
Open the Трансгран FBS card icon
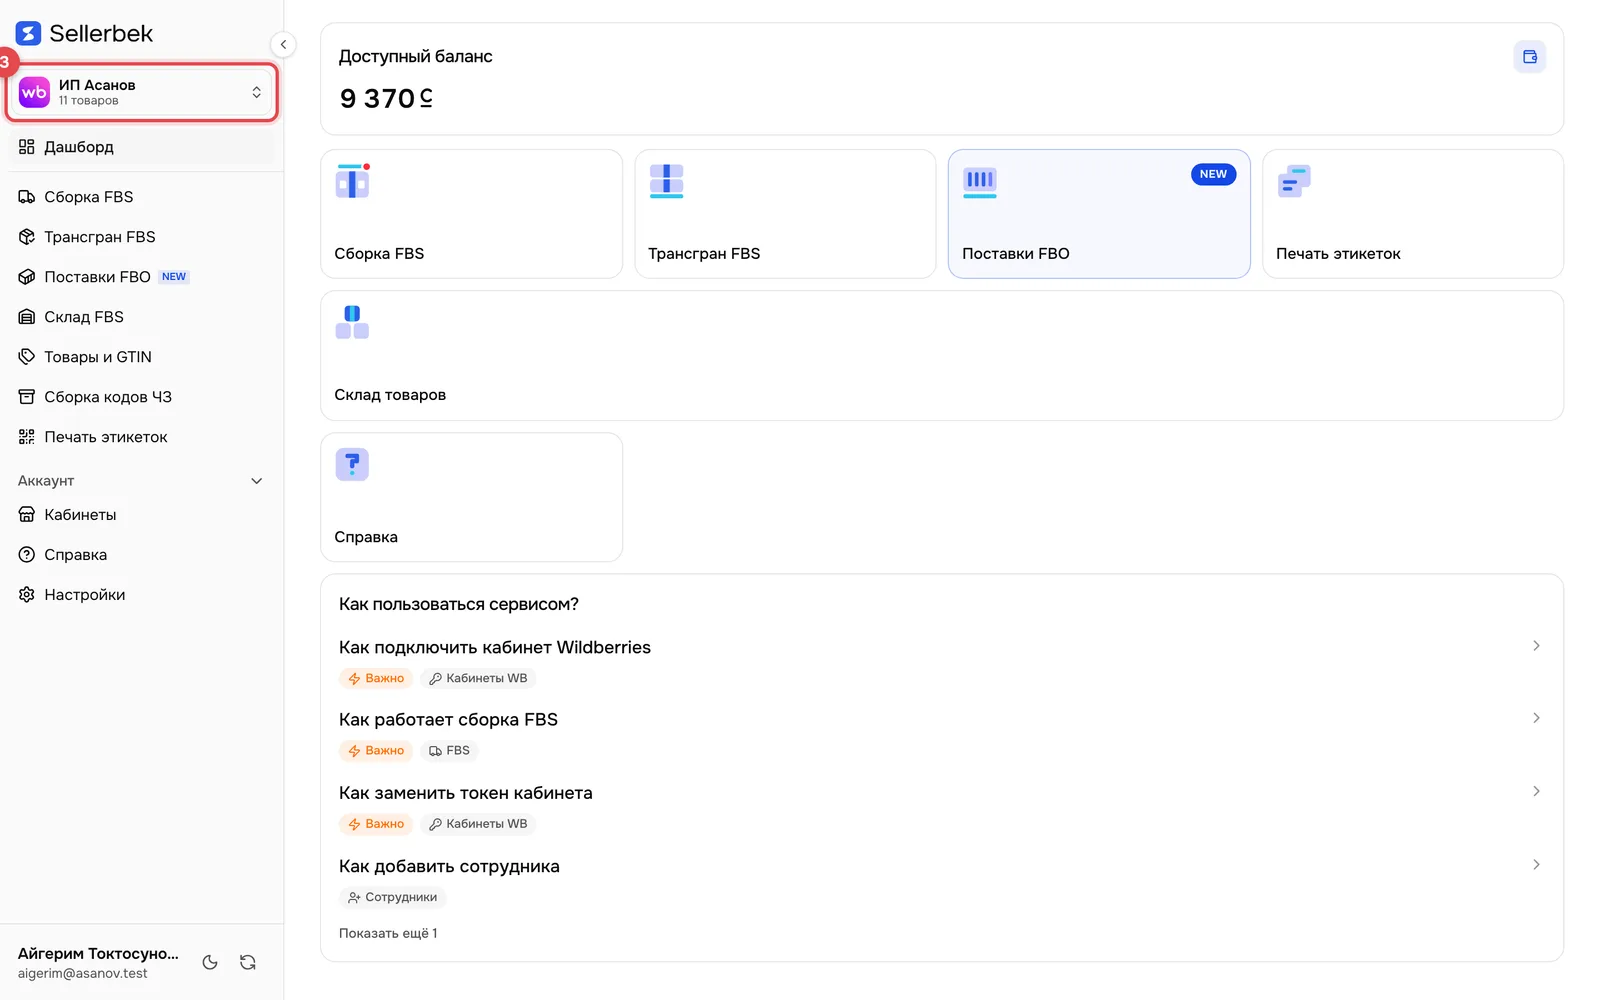pyautogui.click(x=666, y=182)
